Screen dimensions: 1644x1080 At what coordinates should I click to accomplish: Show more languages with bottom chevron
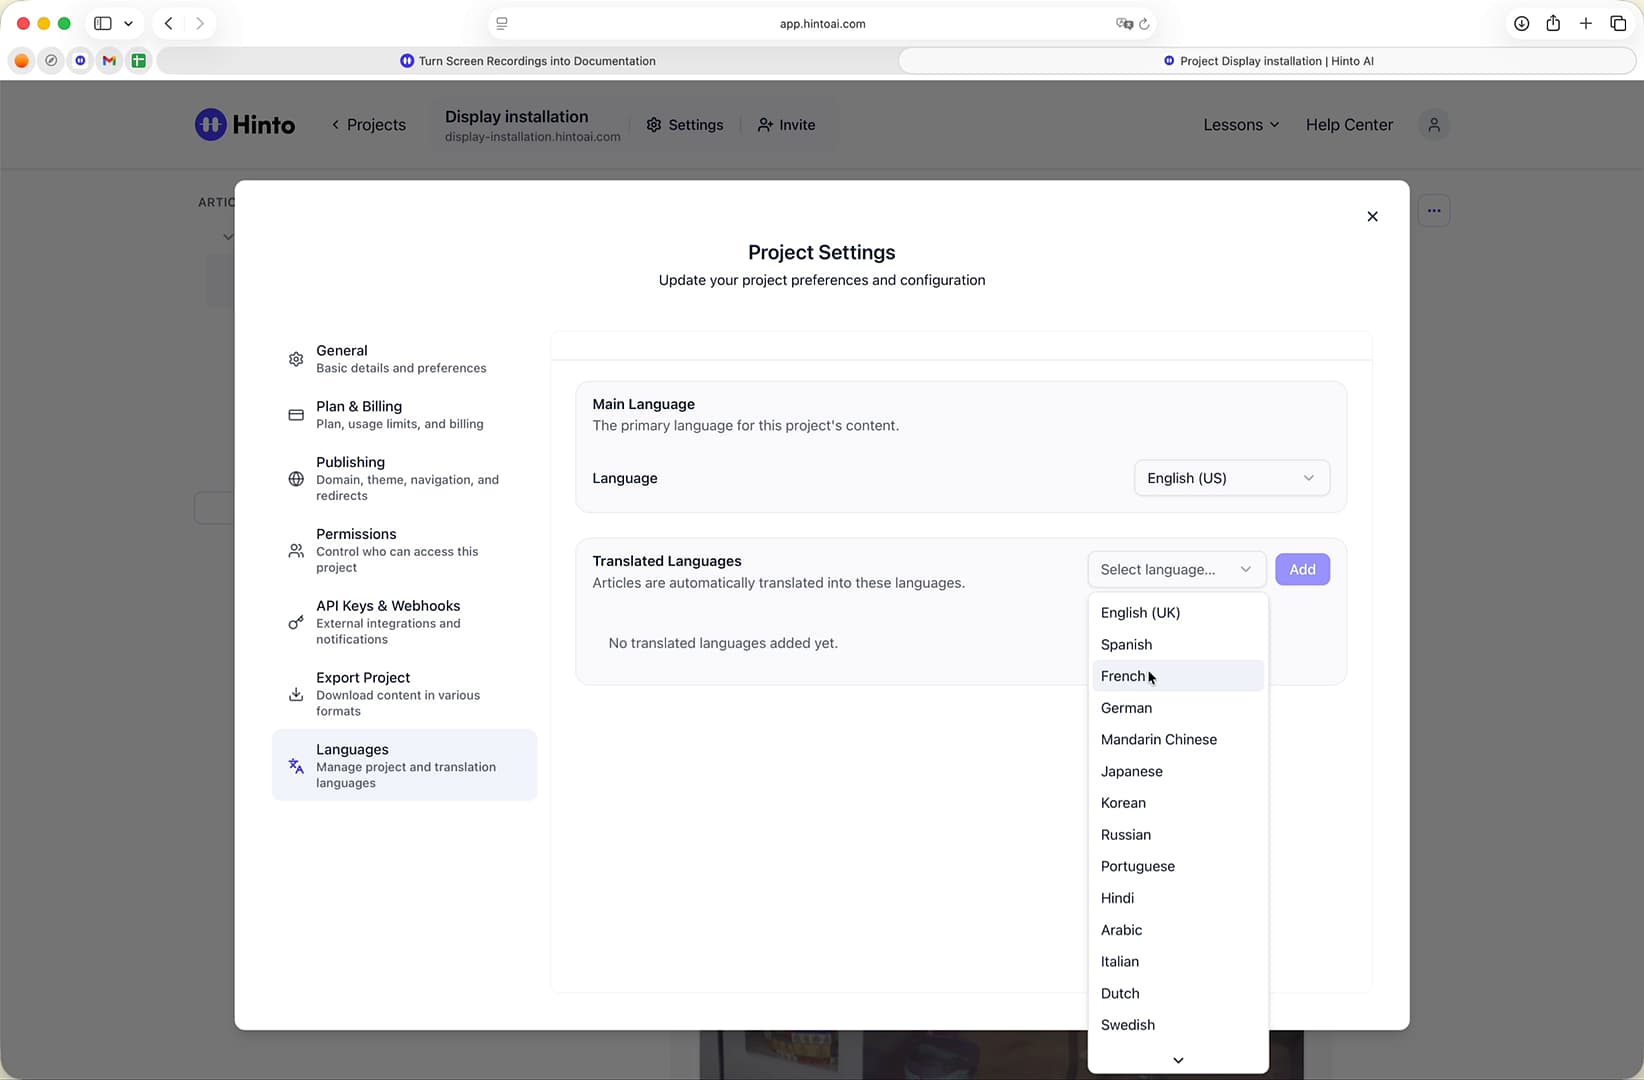[x=1178, y=1060]
